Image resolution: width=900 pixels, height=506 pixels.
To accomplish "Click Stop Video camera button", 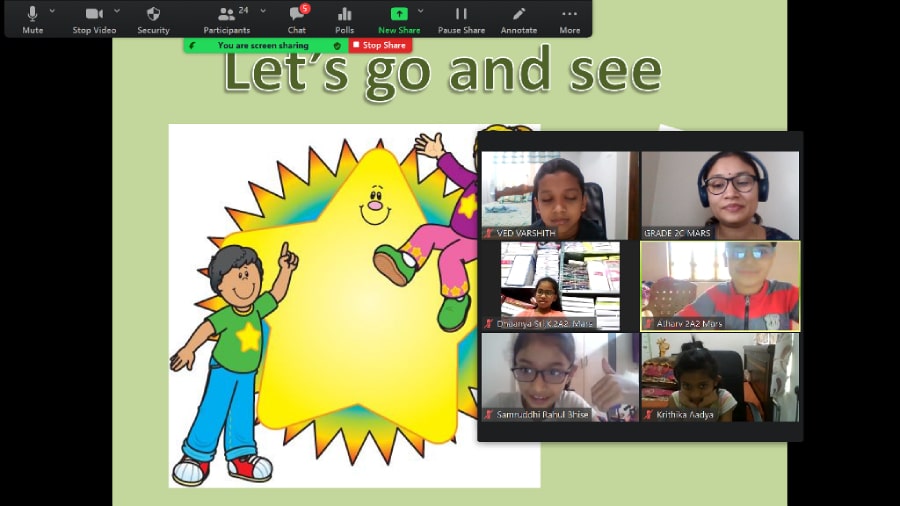I will tap(94, 18).
